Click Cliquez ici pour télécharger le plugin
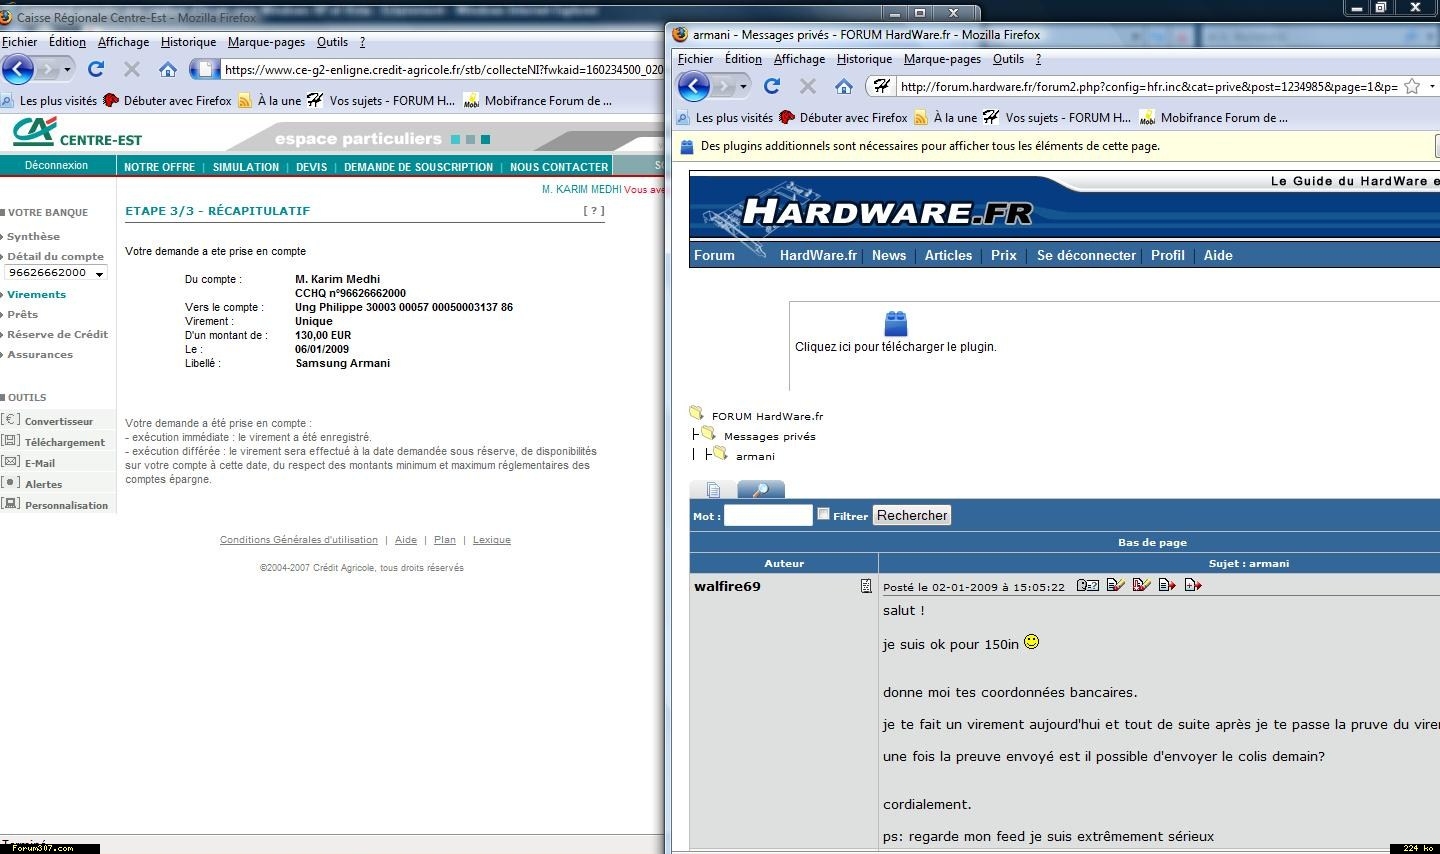Image resolution: width=1440 pixels, height=854 pixels. 896,347
